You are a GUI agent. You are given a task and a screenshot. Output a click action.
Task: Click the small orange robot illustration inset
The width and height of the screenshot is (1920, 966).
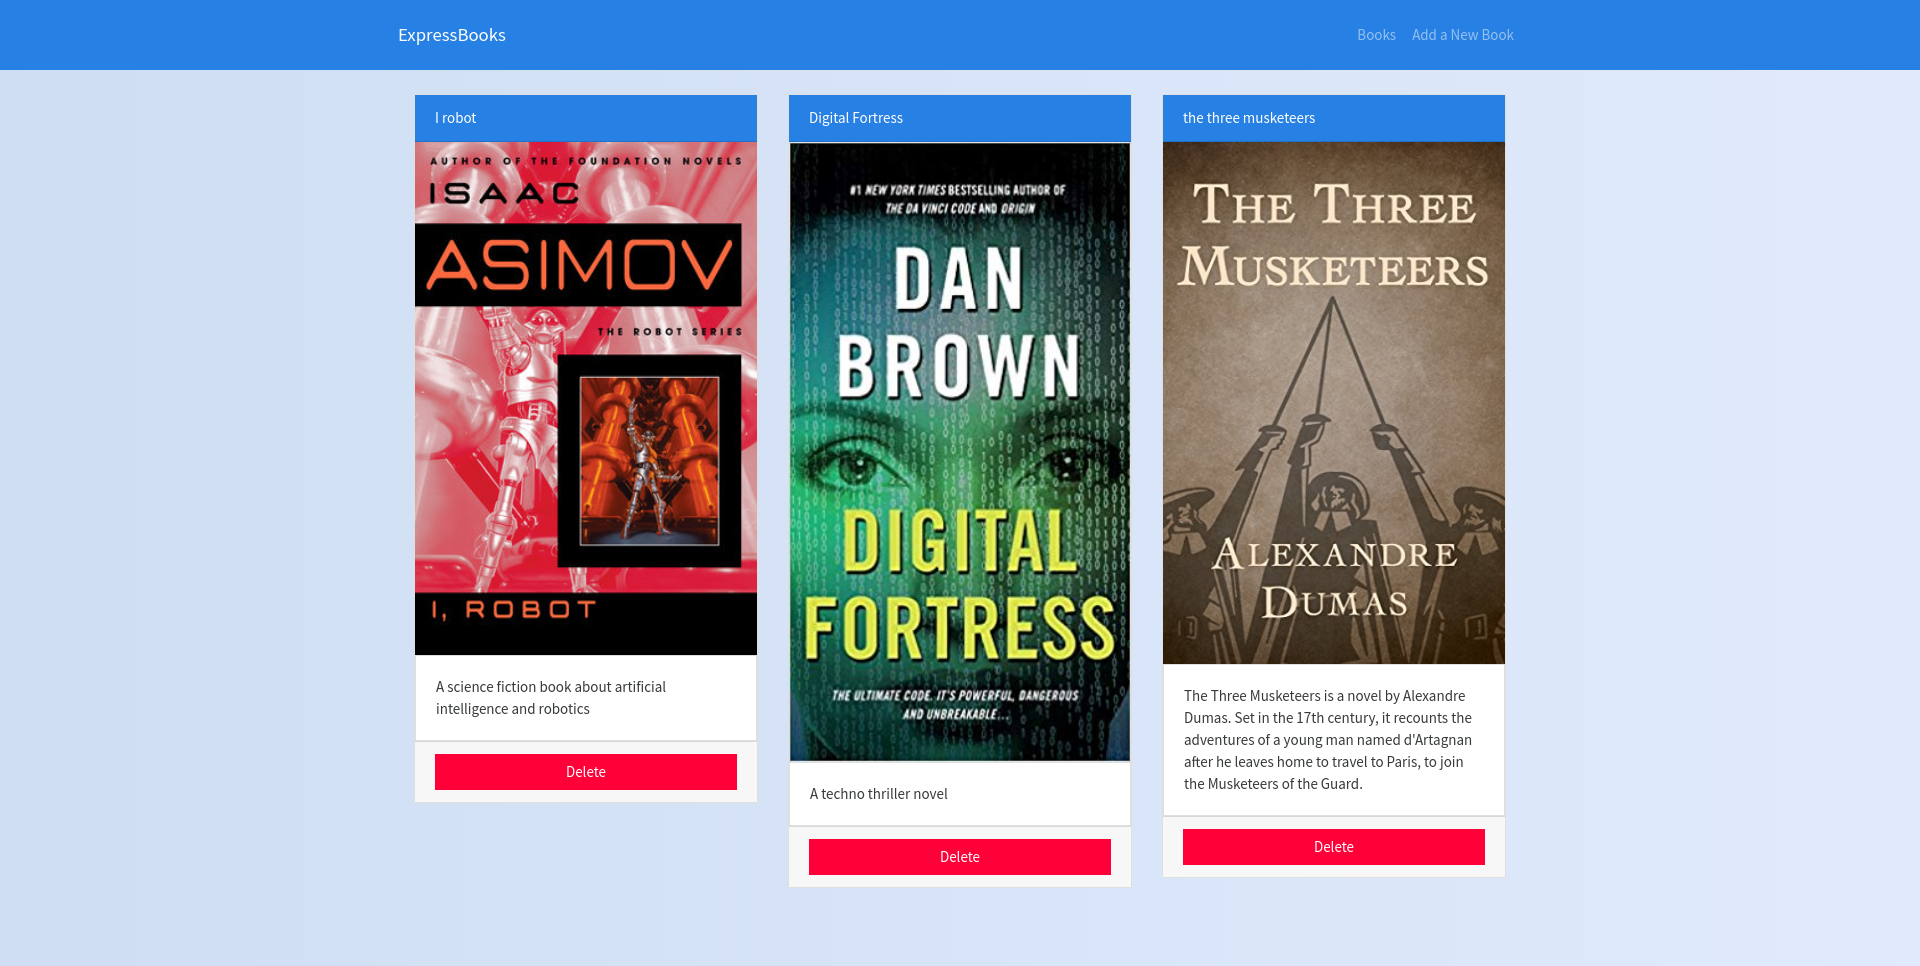coord(650,461)
